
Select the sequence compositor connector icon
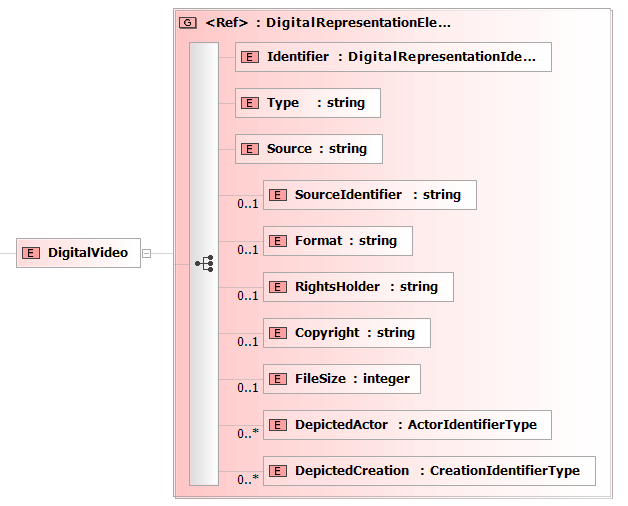(204, 264)
